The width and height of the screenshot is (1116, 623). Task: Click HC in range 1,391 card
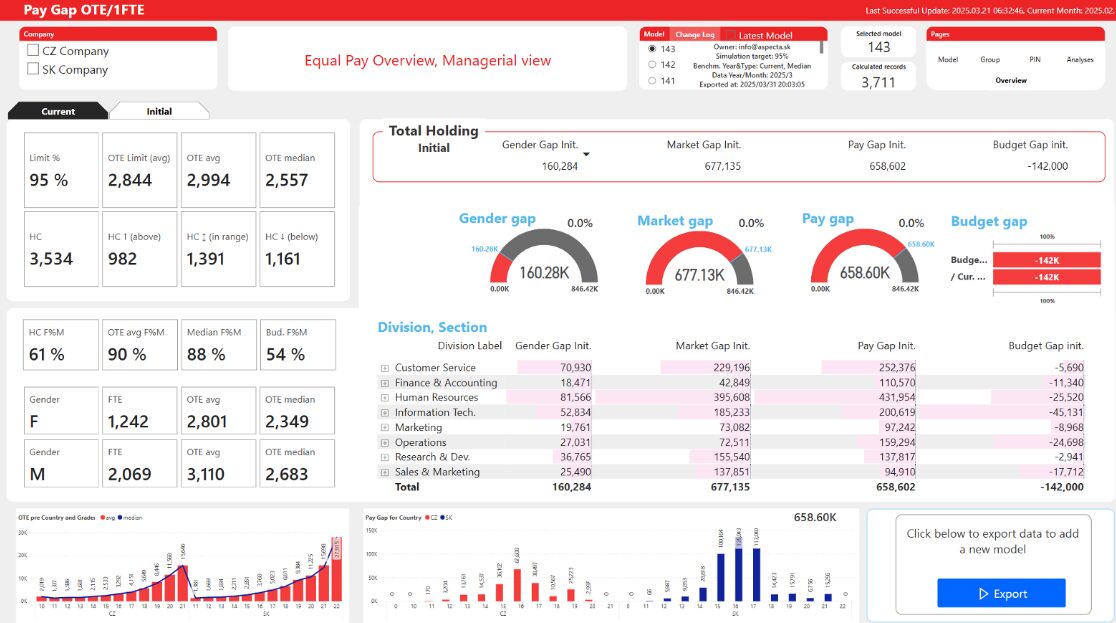(x=219, y=249)
